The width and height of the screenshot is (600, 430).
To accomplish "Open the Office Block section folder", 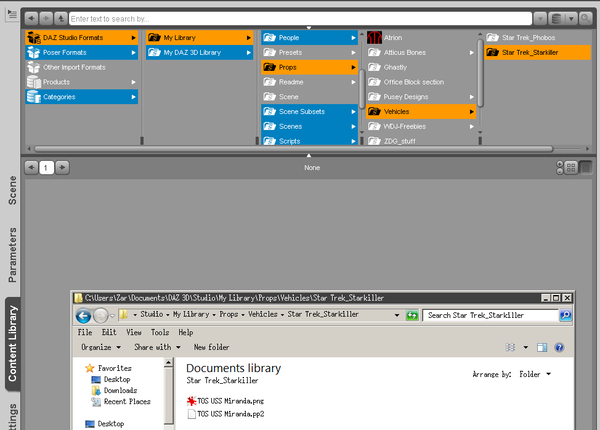I will (421, 82).
